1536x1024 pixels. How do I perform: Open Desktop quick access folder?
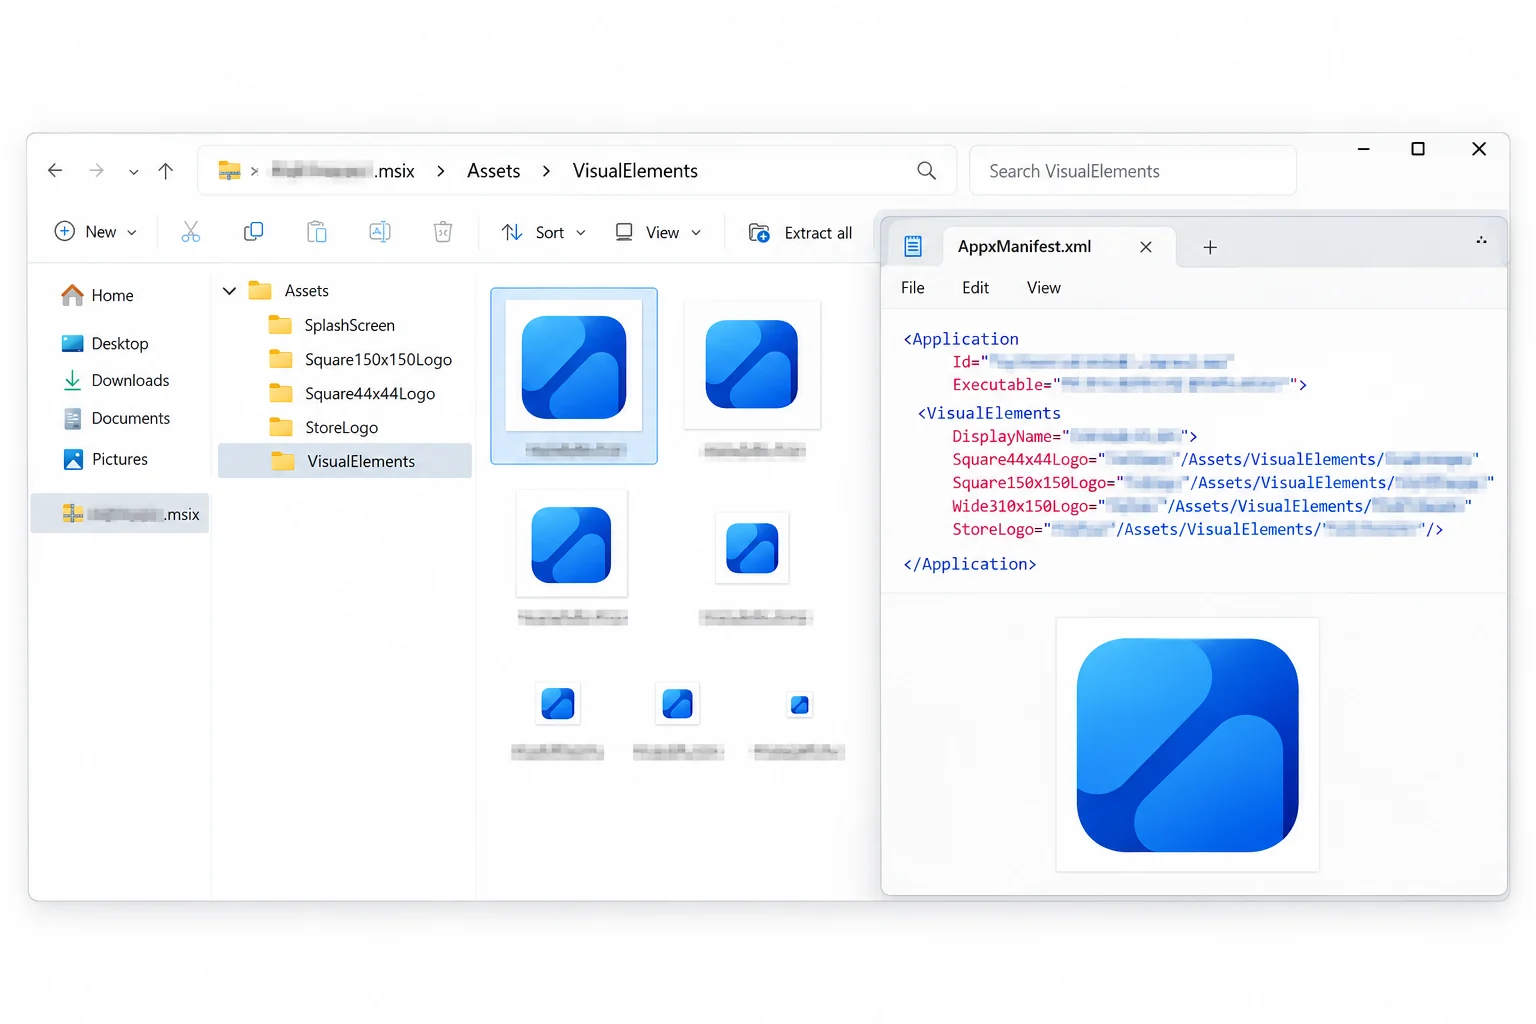[105, 343]
